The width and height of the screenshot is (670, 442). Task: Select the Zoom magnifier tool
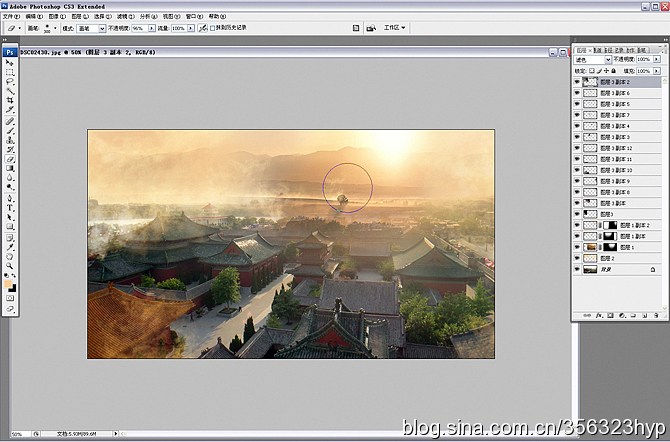pos(10,266)
